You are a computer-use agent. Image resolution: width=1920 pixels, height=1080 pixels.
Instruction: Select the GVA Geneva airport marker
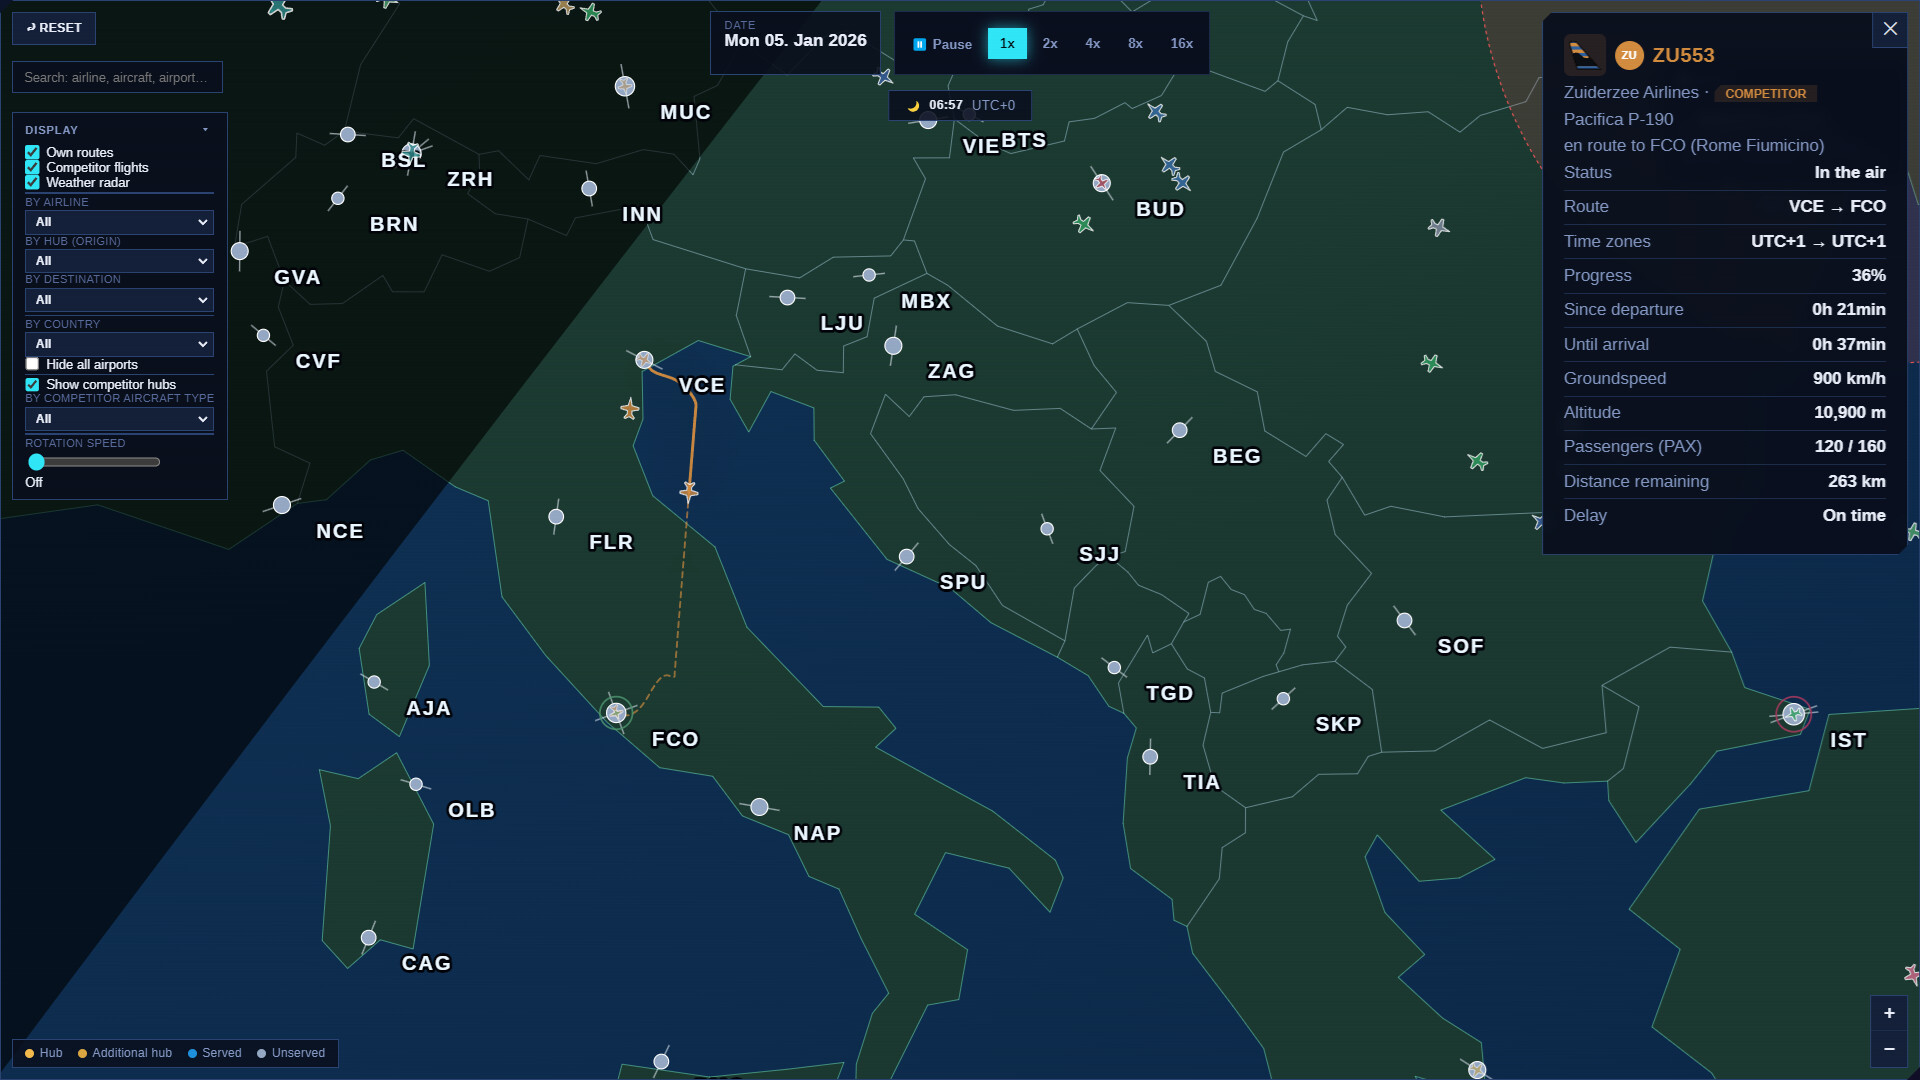240,251
